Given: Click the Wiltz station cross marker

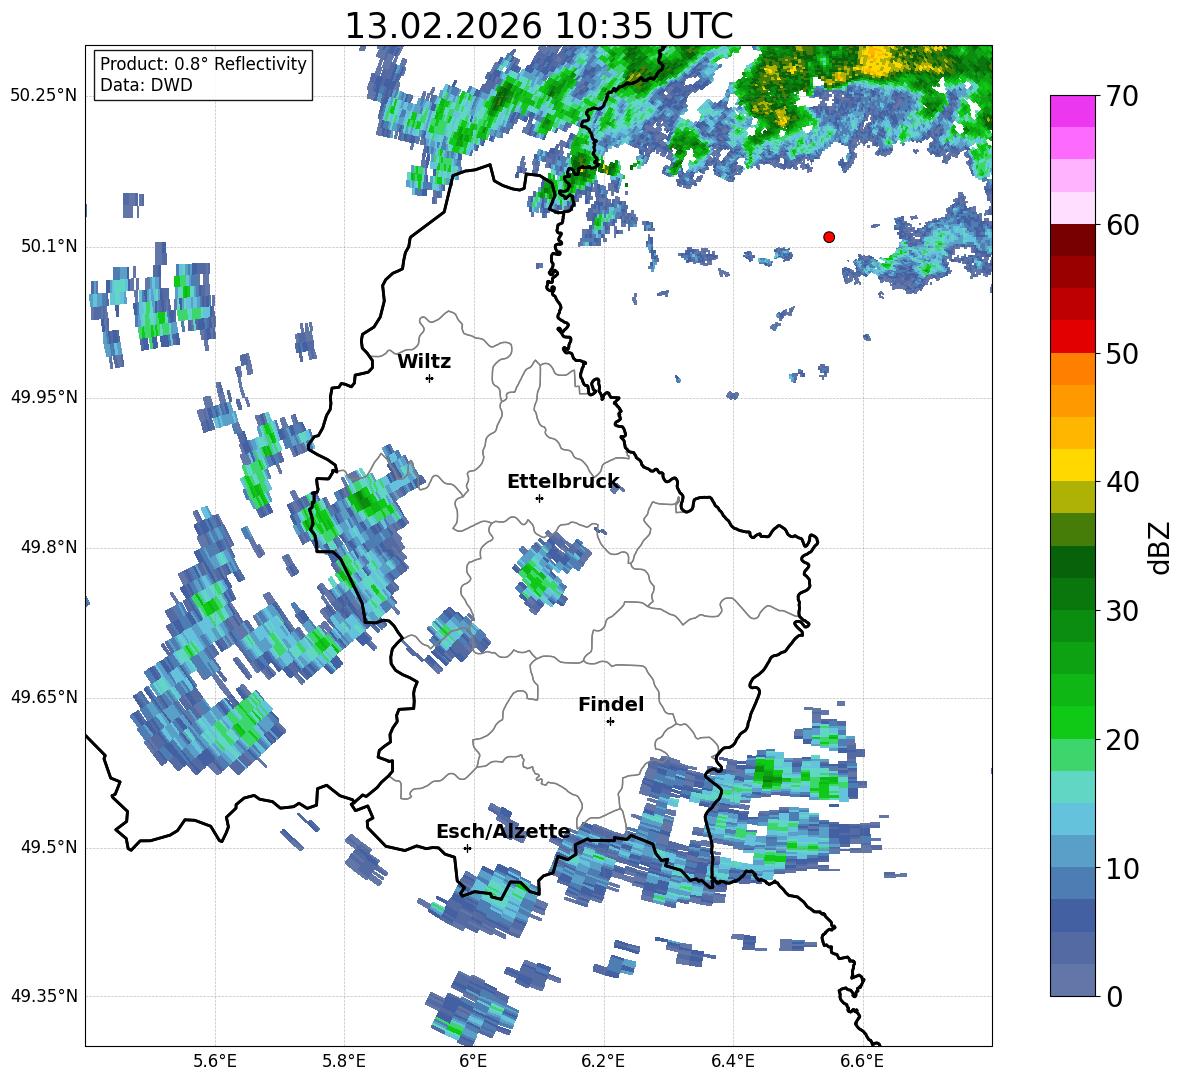Looking at the screenshot, I should (x=430, y=379).
